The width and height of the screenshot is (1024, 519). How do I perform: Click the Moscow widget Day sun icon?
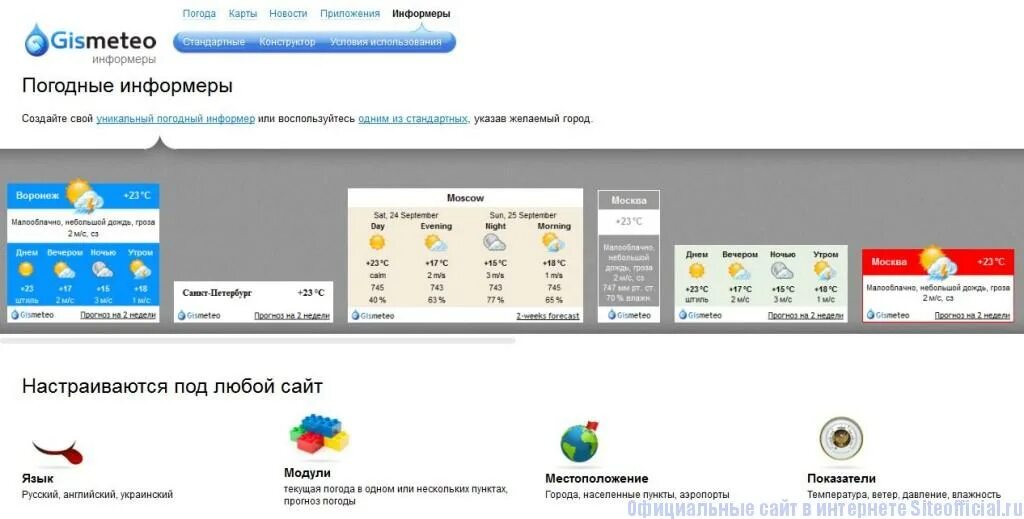377,243
